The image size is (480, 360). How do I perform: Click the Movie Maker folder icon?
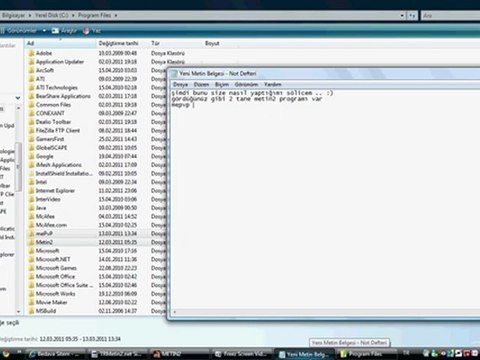coord(31,302)
